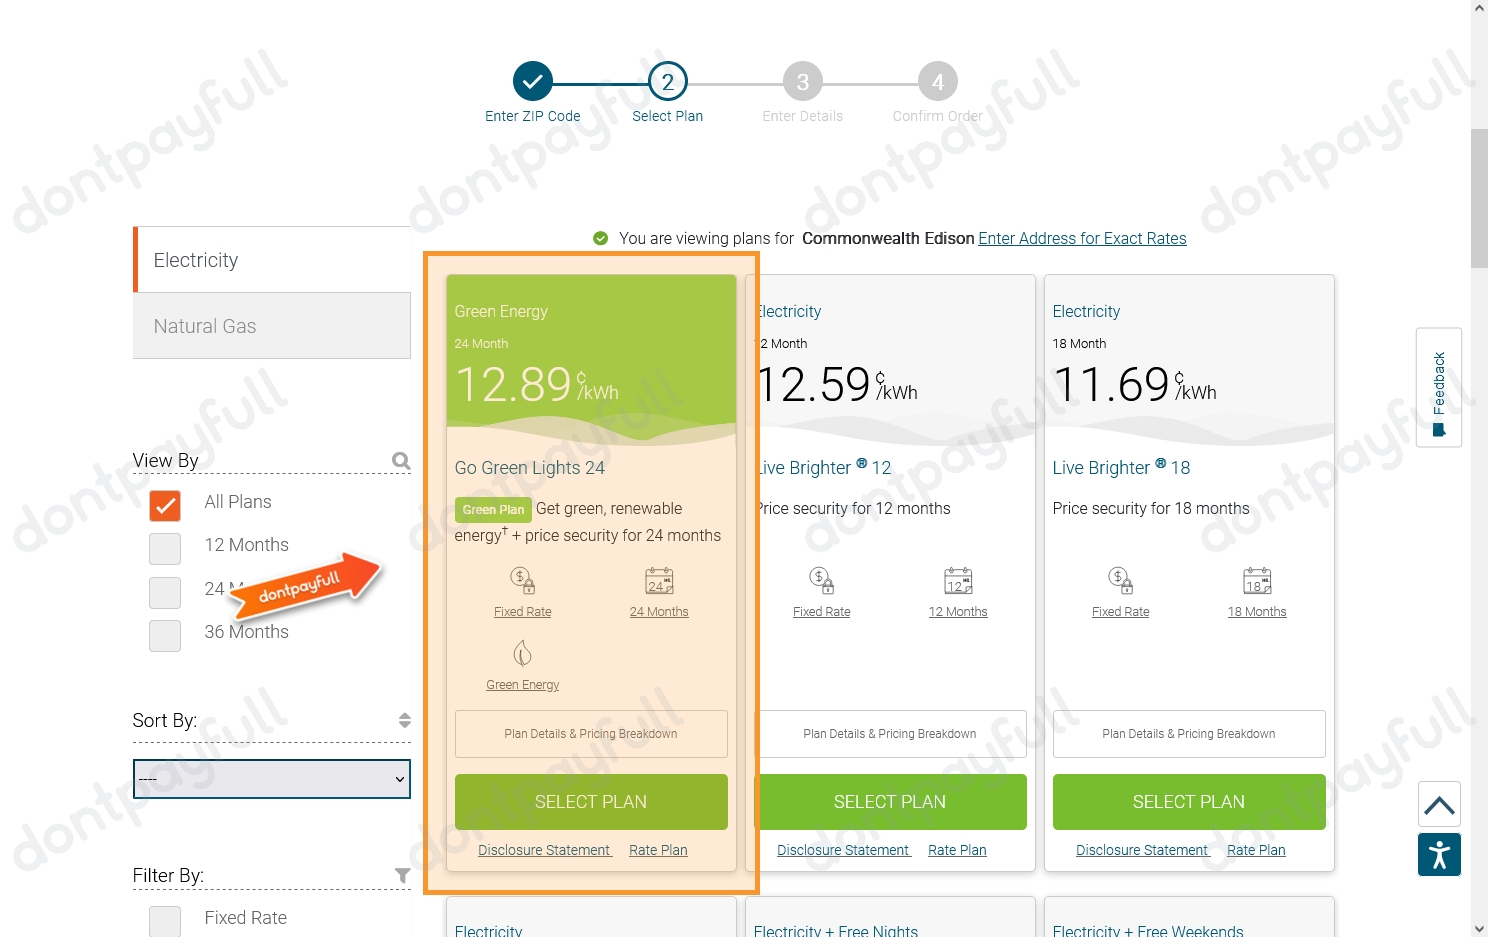This screenshot has width=1488, height=937.
Task: Click the Fixed Rate dollar icon on Go Green Lights 24
Action: click(521, 578)
